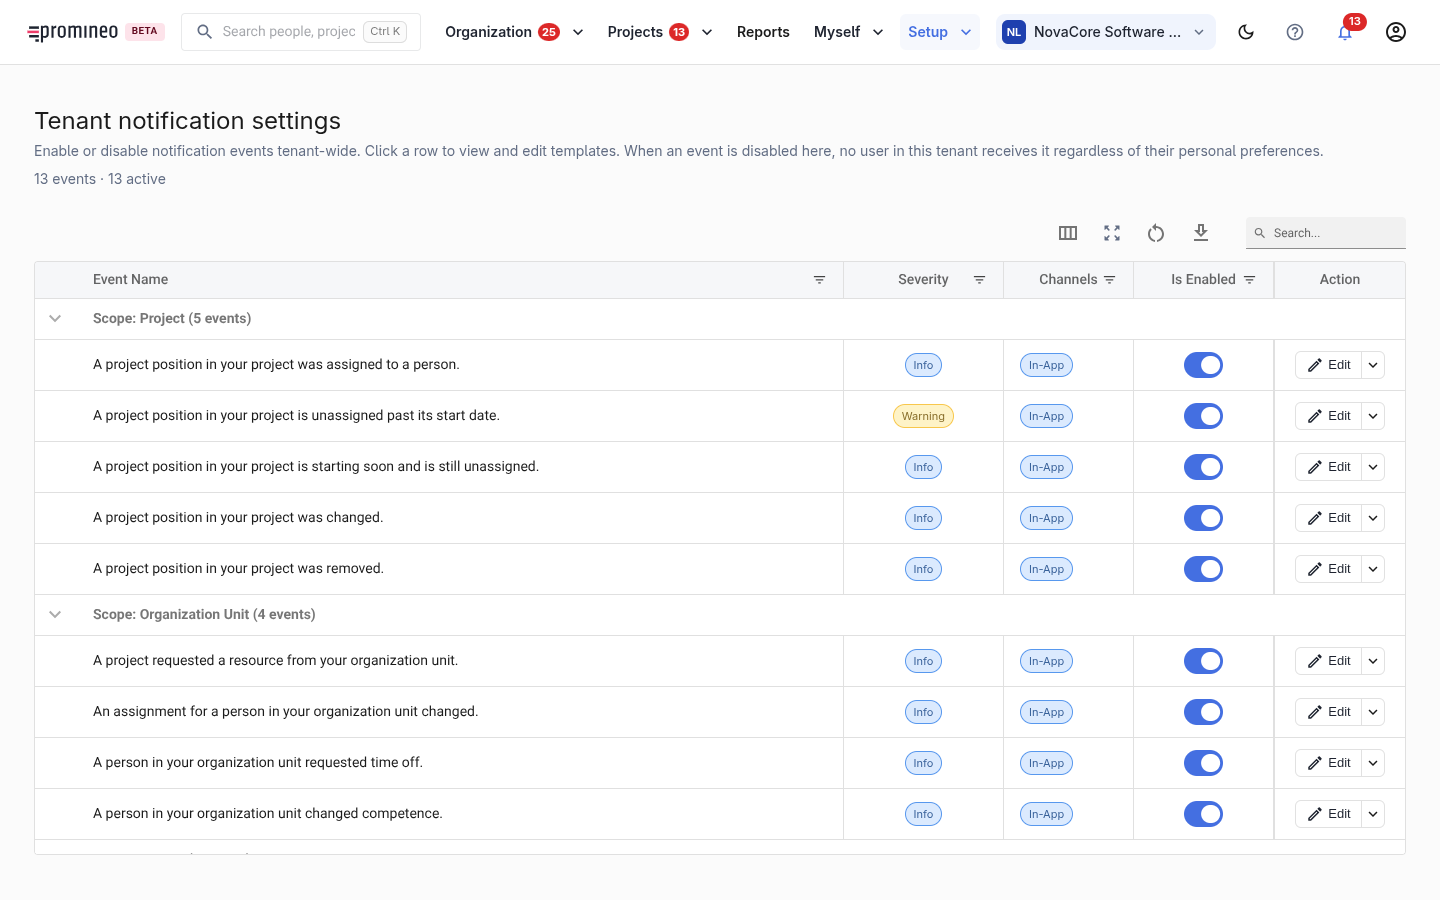Go to Reports
This screenshot has width=1440, height=900.
click(x=763, y=32)
